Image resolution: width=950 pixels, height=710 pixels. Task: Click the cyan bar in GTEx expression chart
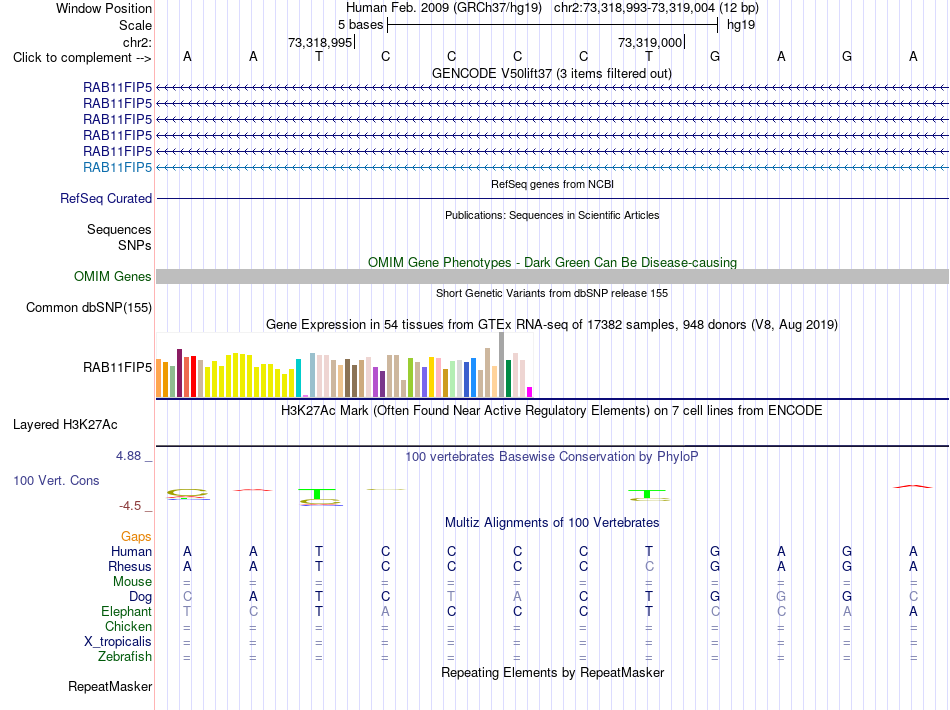coord(298,378)
